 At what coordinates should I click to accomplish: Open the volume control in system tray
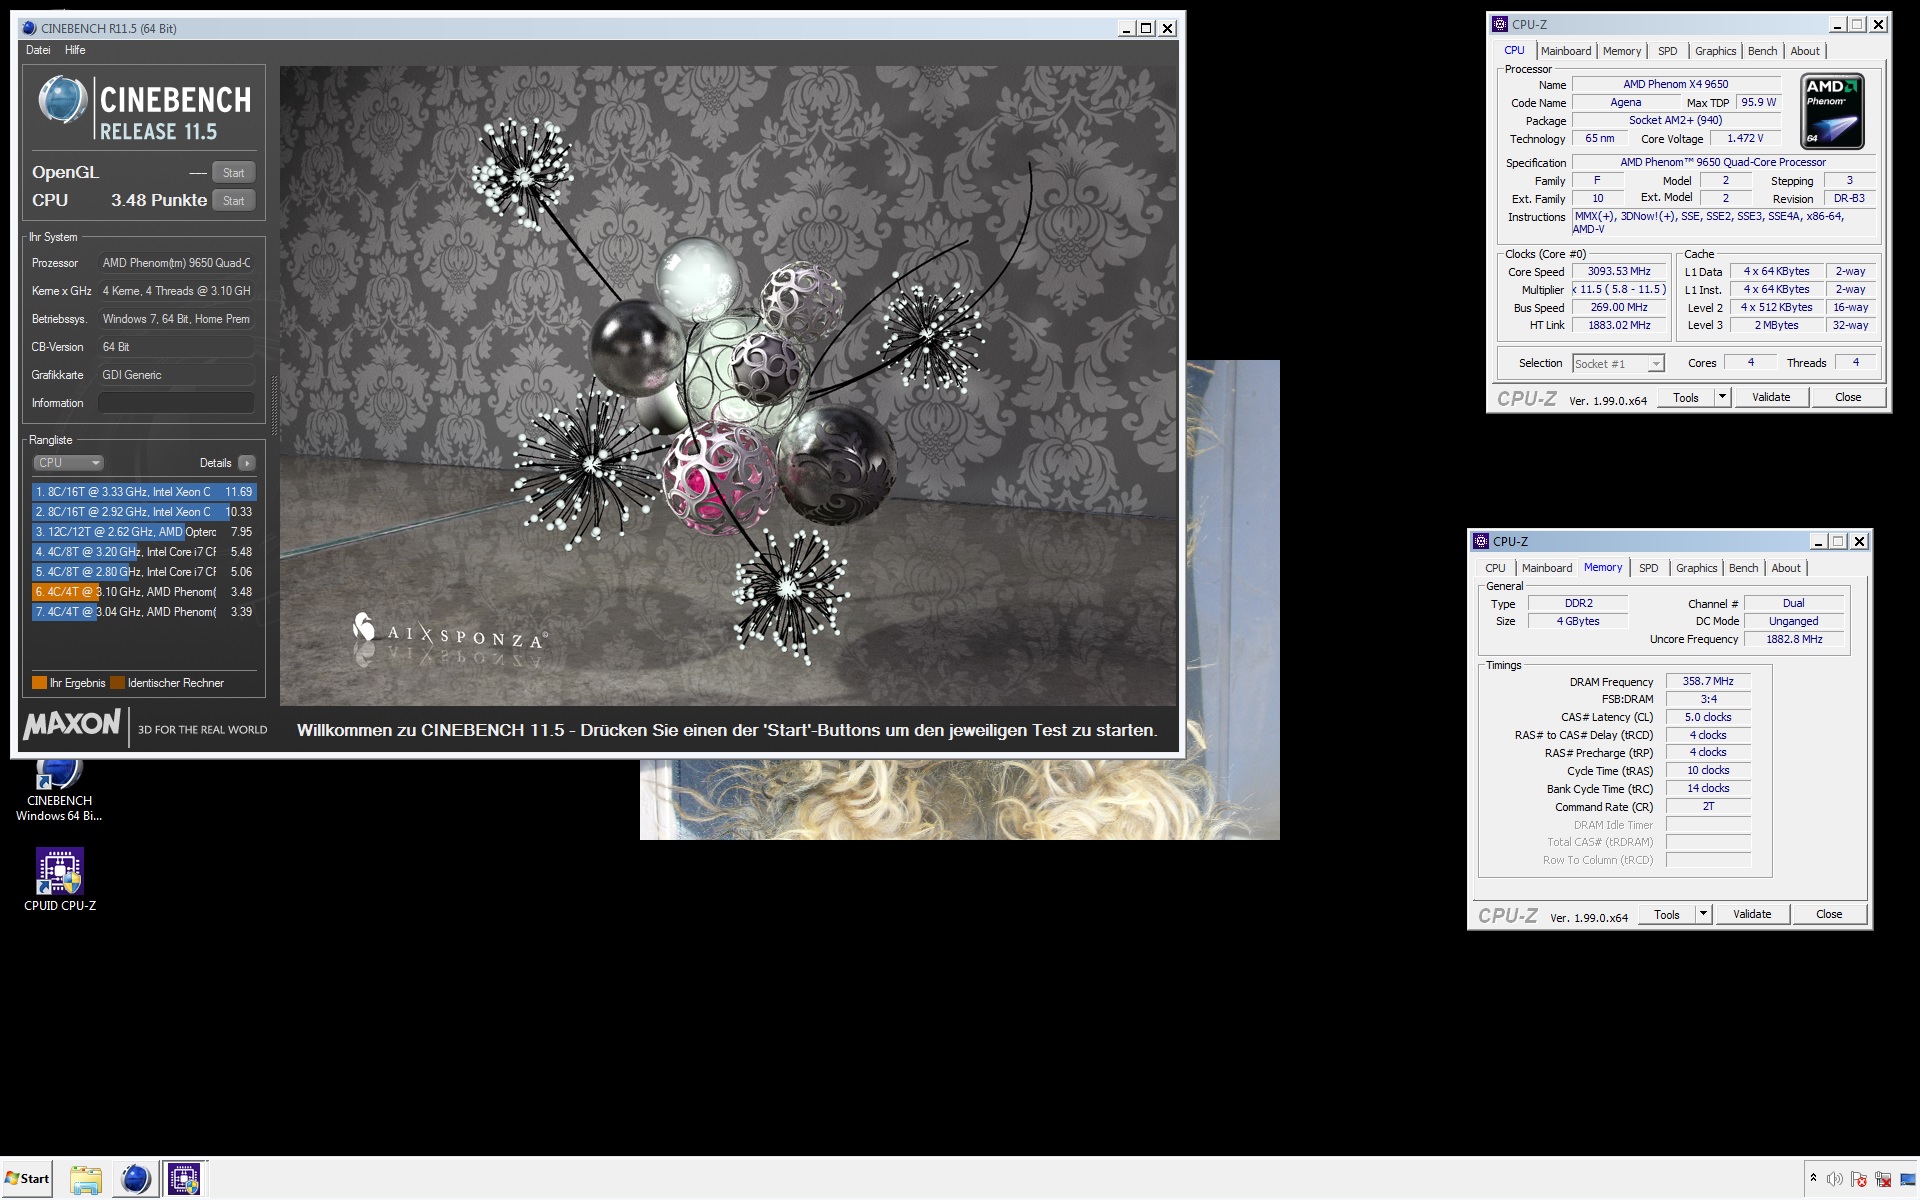1835,1179
